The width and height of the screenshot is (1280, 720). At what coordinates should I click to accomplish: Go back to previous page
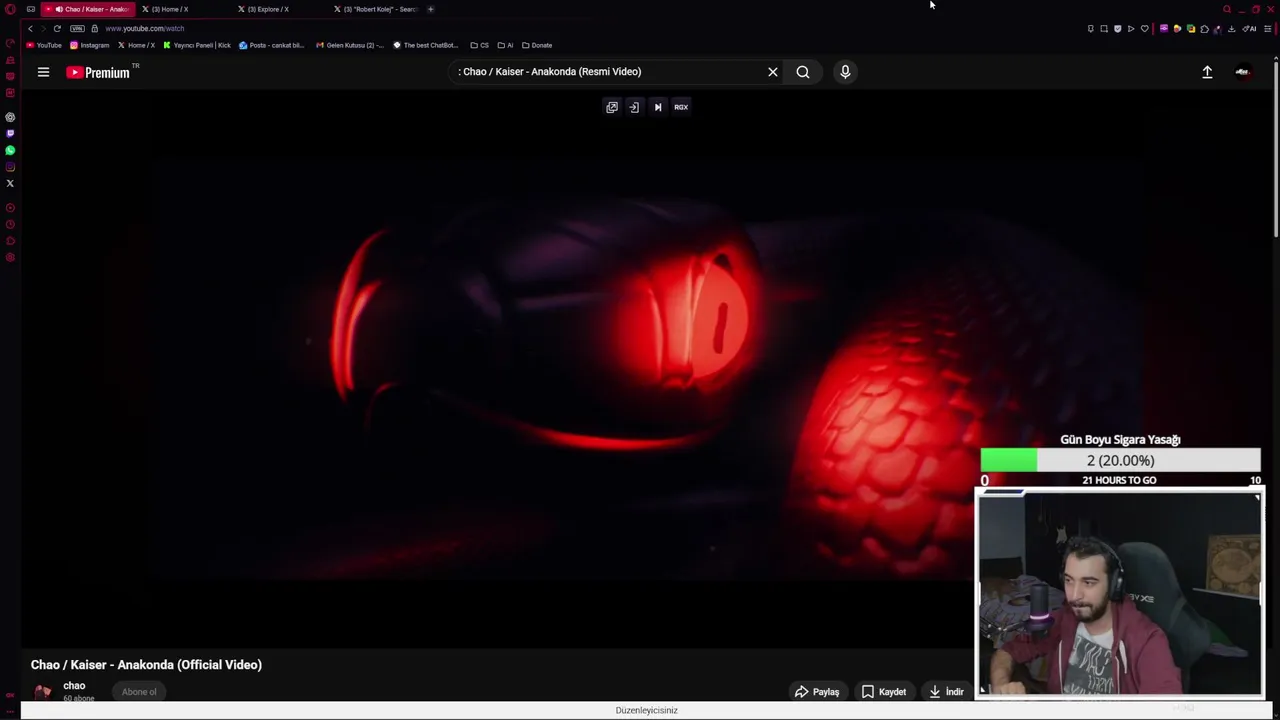pyautogui.click(x=30, y=28)
